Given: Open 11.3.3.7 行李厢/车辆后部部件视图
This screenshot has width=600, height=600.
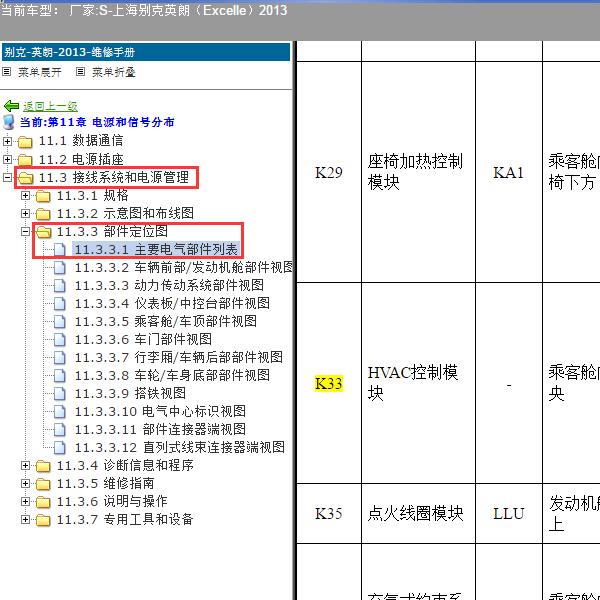Looking at the screenshot, I should pyautogui.click(x=179, y=357).
